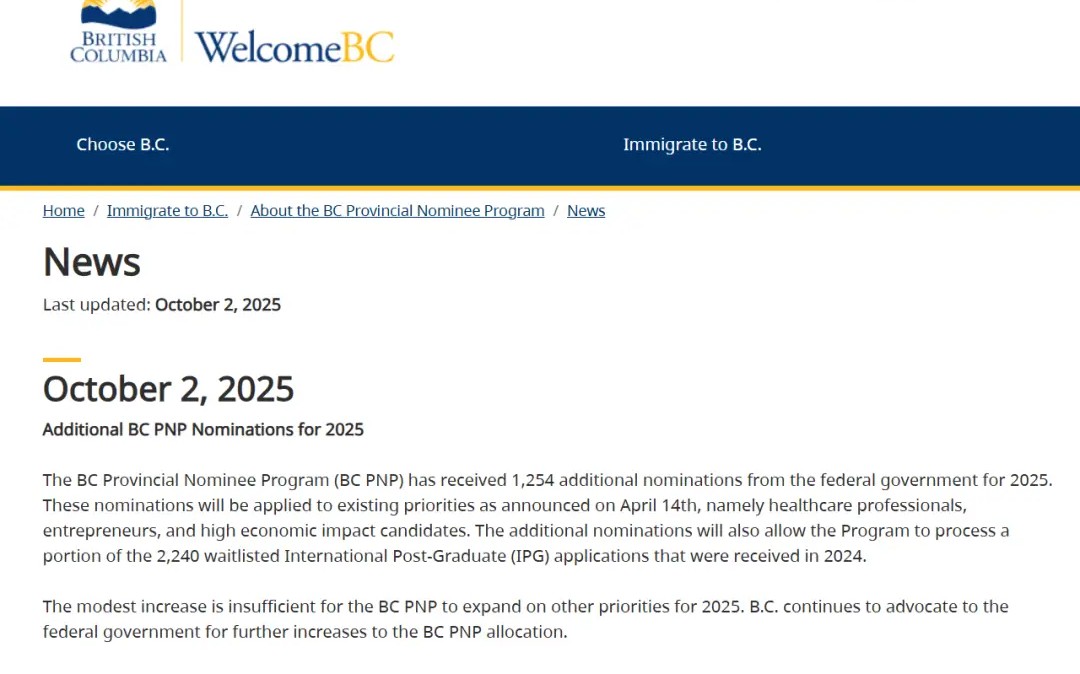This screenshot has height=674, width=1080.
Task: Open About the BC Provincial Nominee Program breadcrumb
Action: 397,211
